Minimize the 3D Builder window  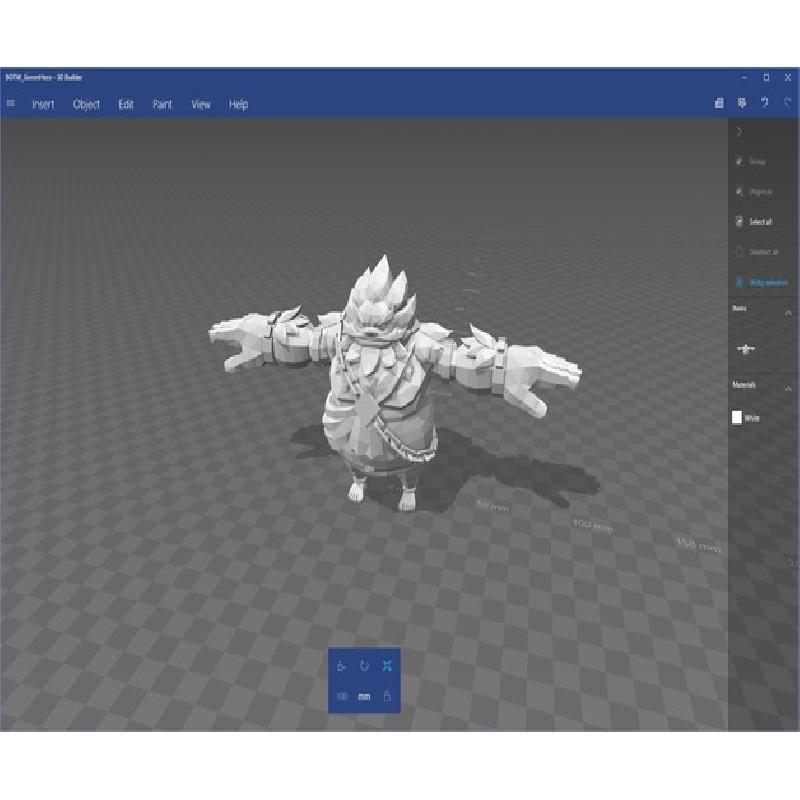coord(744,77)
